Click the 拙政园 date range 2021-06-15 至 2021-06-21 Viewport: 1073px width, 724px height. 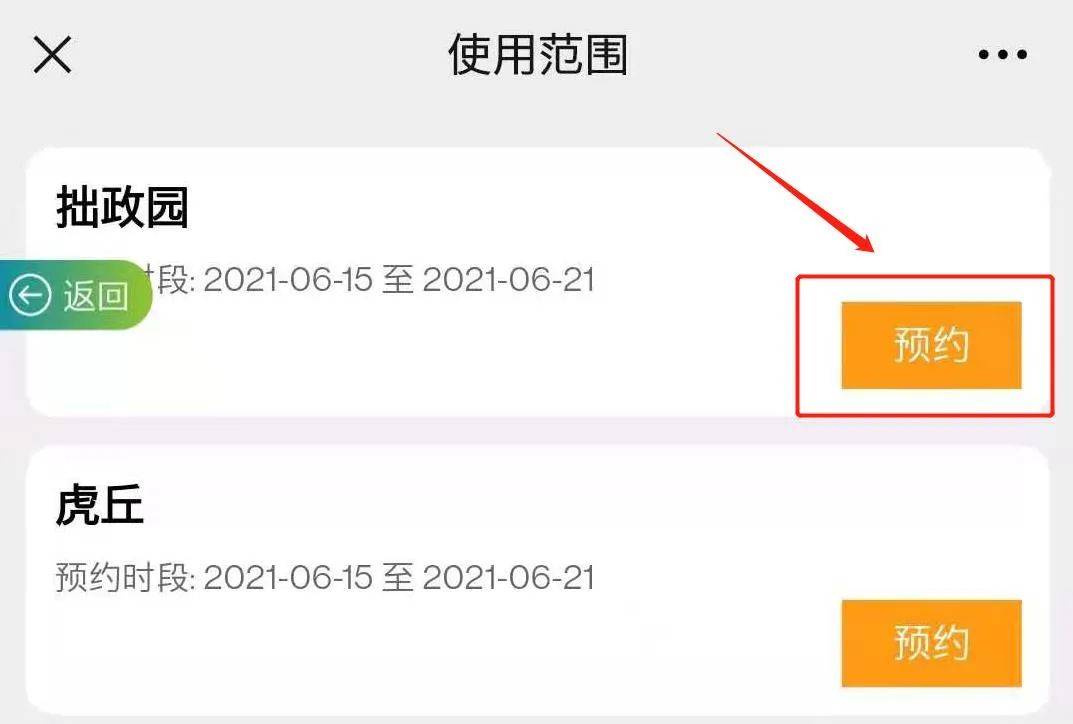click(x=399, y=280)
